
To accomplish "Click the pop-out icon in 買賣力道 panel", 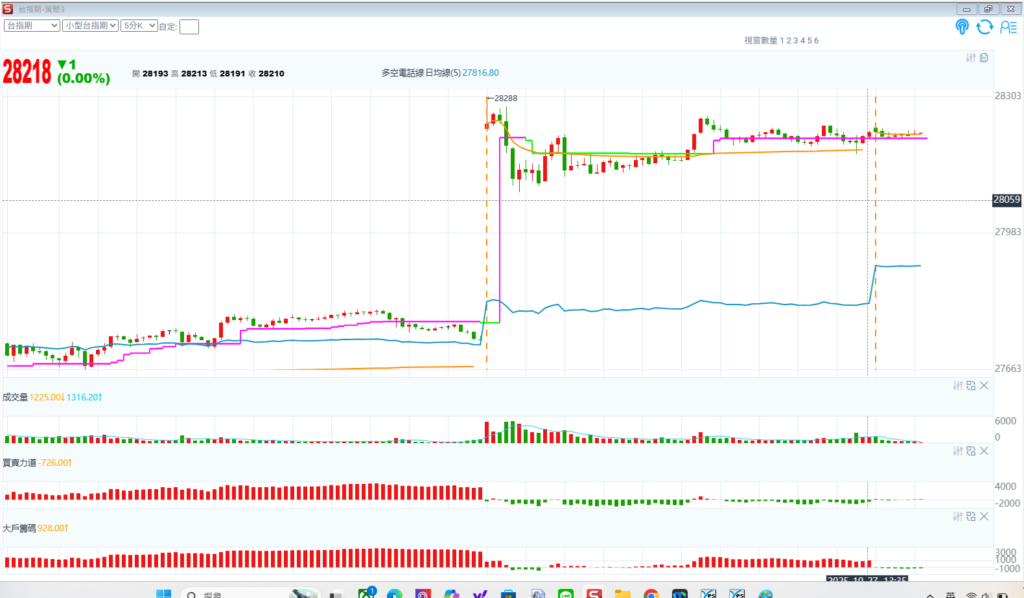I will [x=970, y=451].
